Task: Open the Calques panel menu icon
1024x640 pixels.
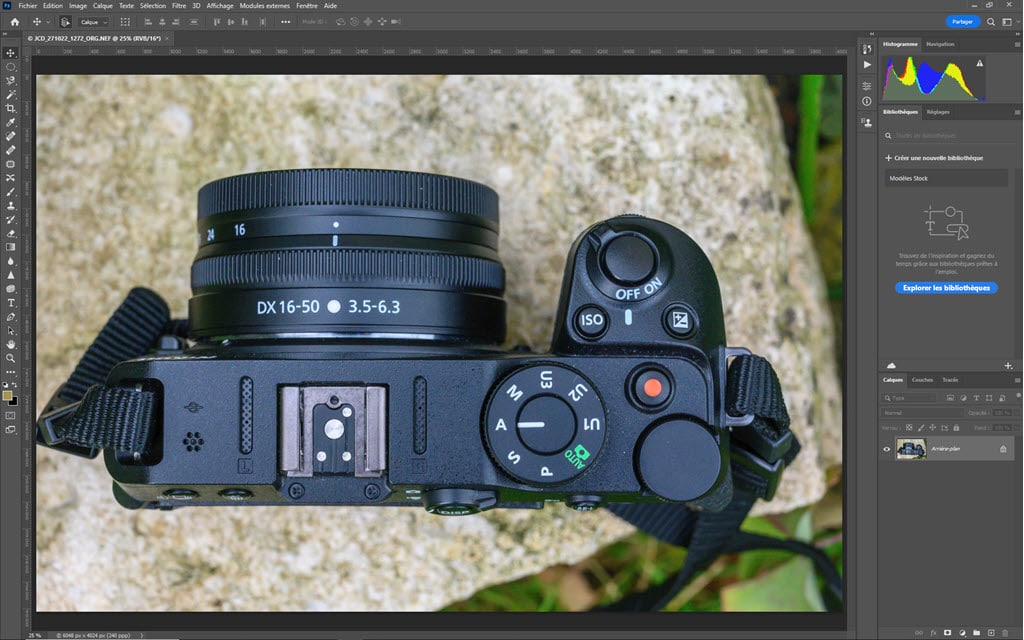Action: 1017,380
